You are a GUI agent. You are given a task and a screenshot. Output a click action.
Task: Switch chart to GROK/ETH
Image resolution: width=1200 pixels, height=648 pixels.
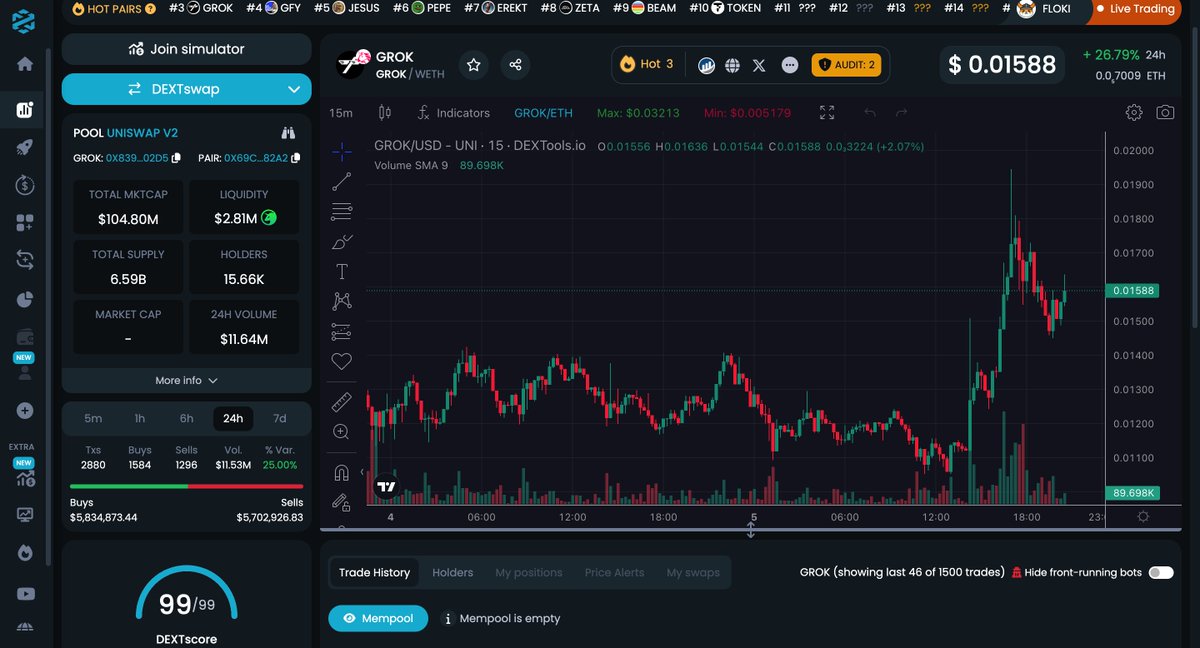[543, 113]
